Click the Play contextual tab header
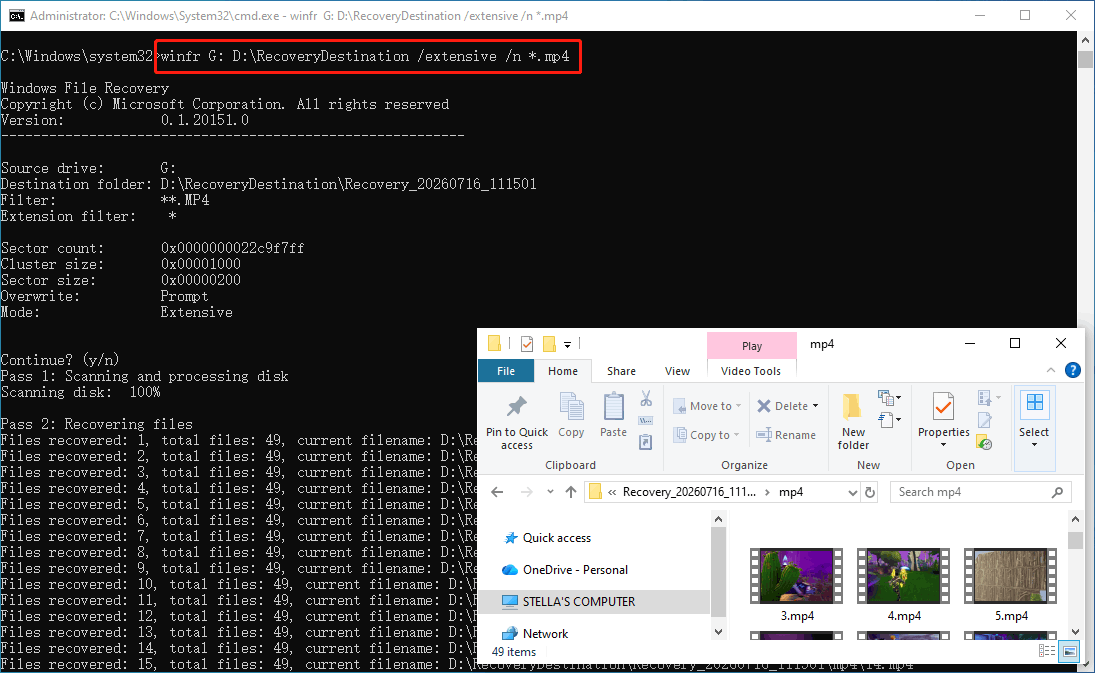The height and width of the screenshot is (673, 1095). pos(751,346)
